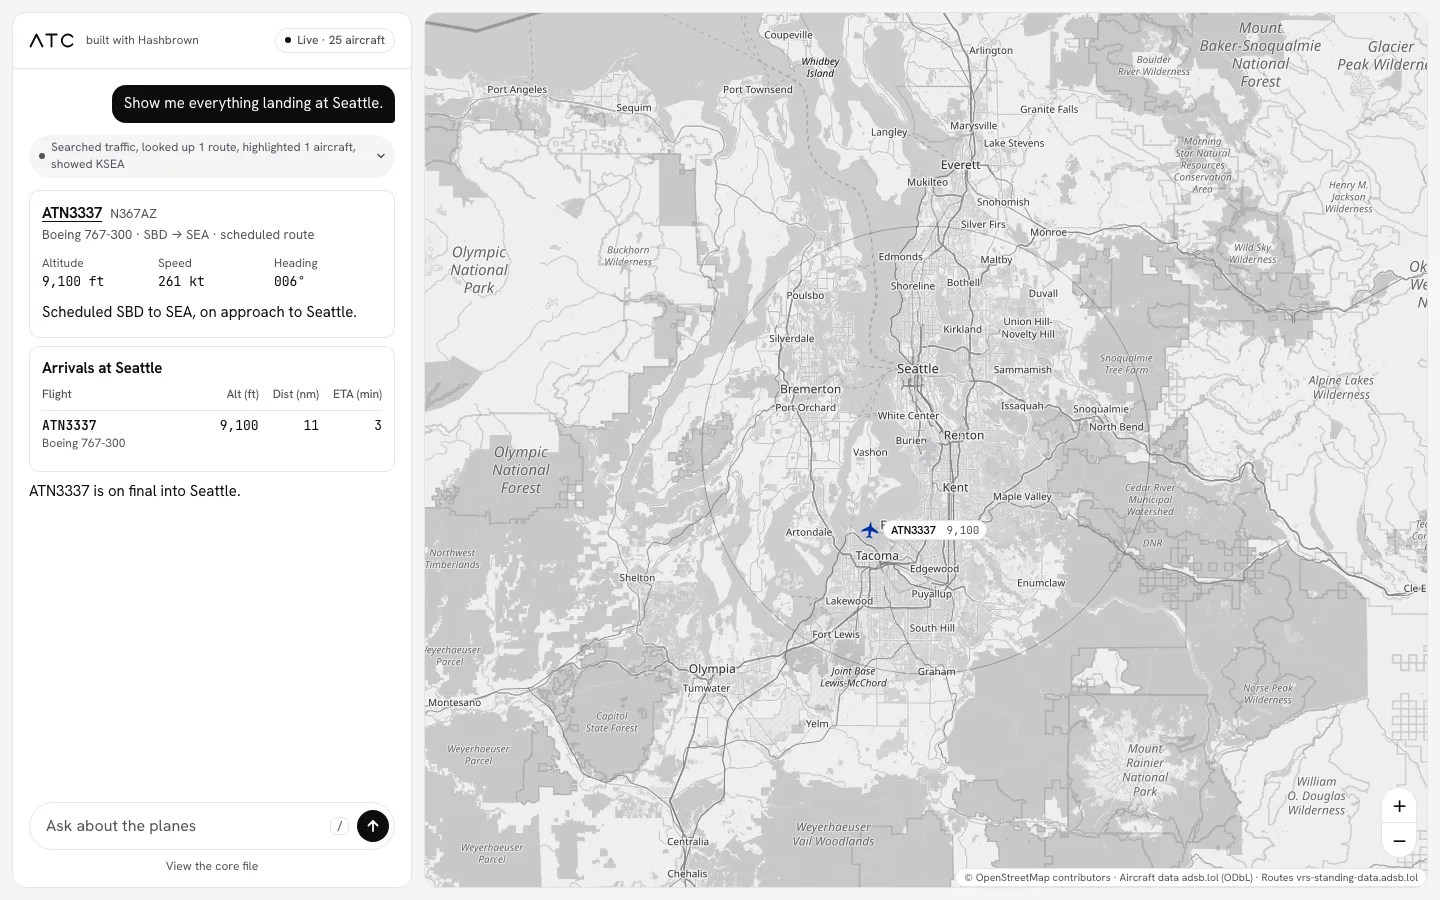Click the Olympia city label on map
The height and width of the screenshot is (900, 1440).
pyautogui.click(x=712, y=669)
